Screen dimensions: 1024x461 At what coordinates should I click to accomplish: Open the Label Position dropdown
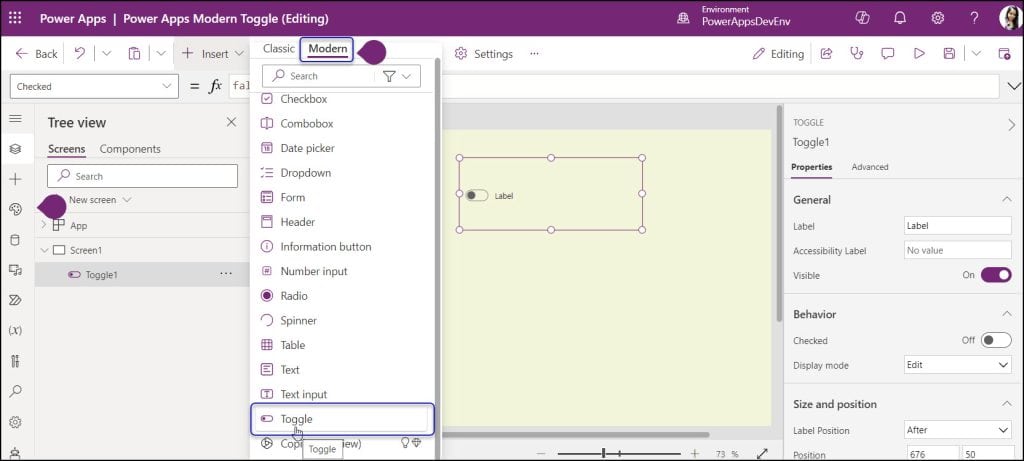coord(957,430)
